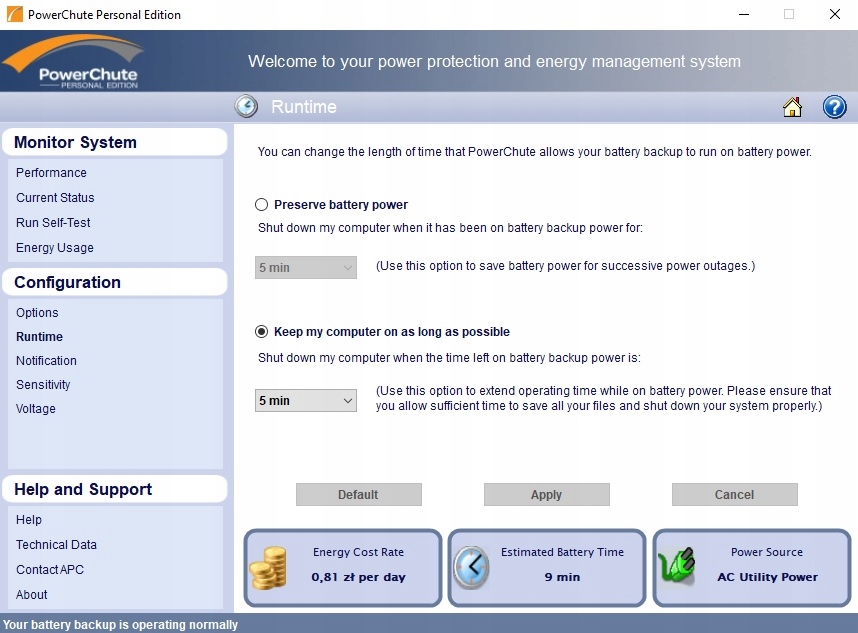The width and height of the screenshot is (858, 633).
Task: Open the 5 min dropdown under Keep computer on
Action: [x=306, y=400]
